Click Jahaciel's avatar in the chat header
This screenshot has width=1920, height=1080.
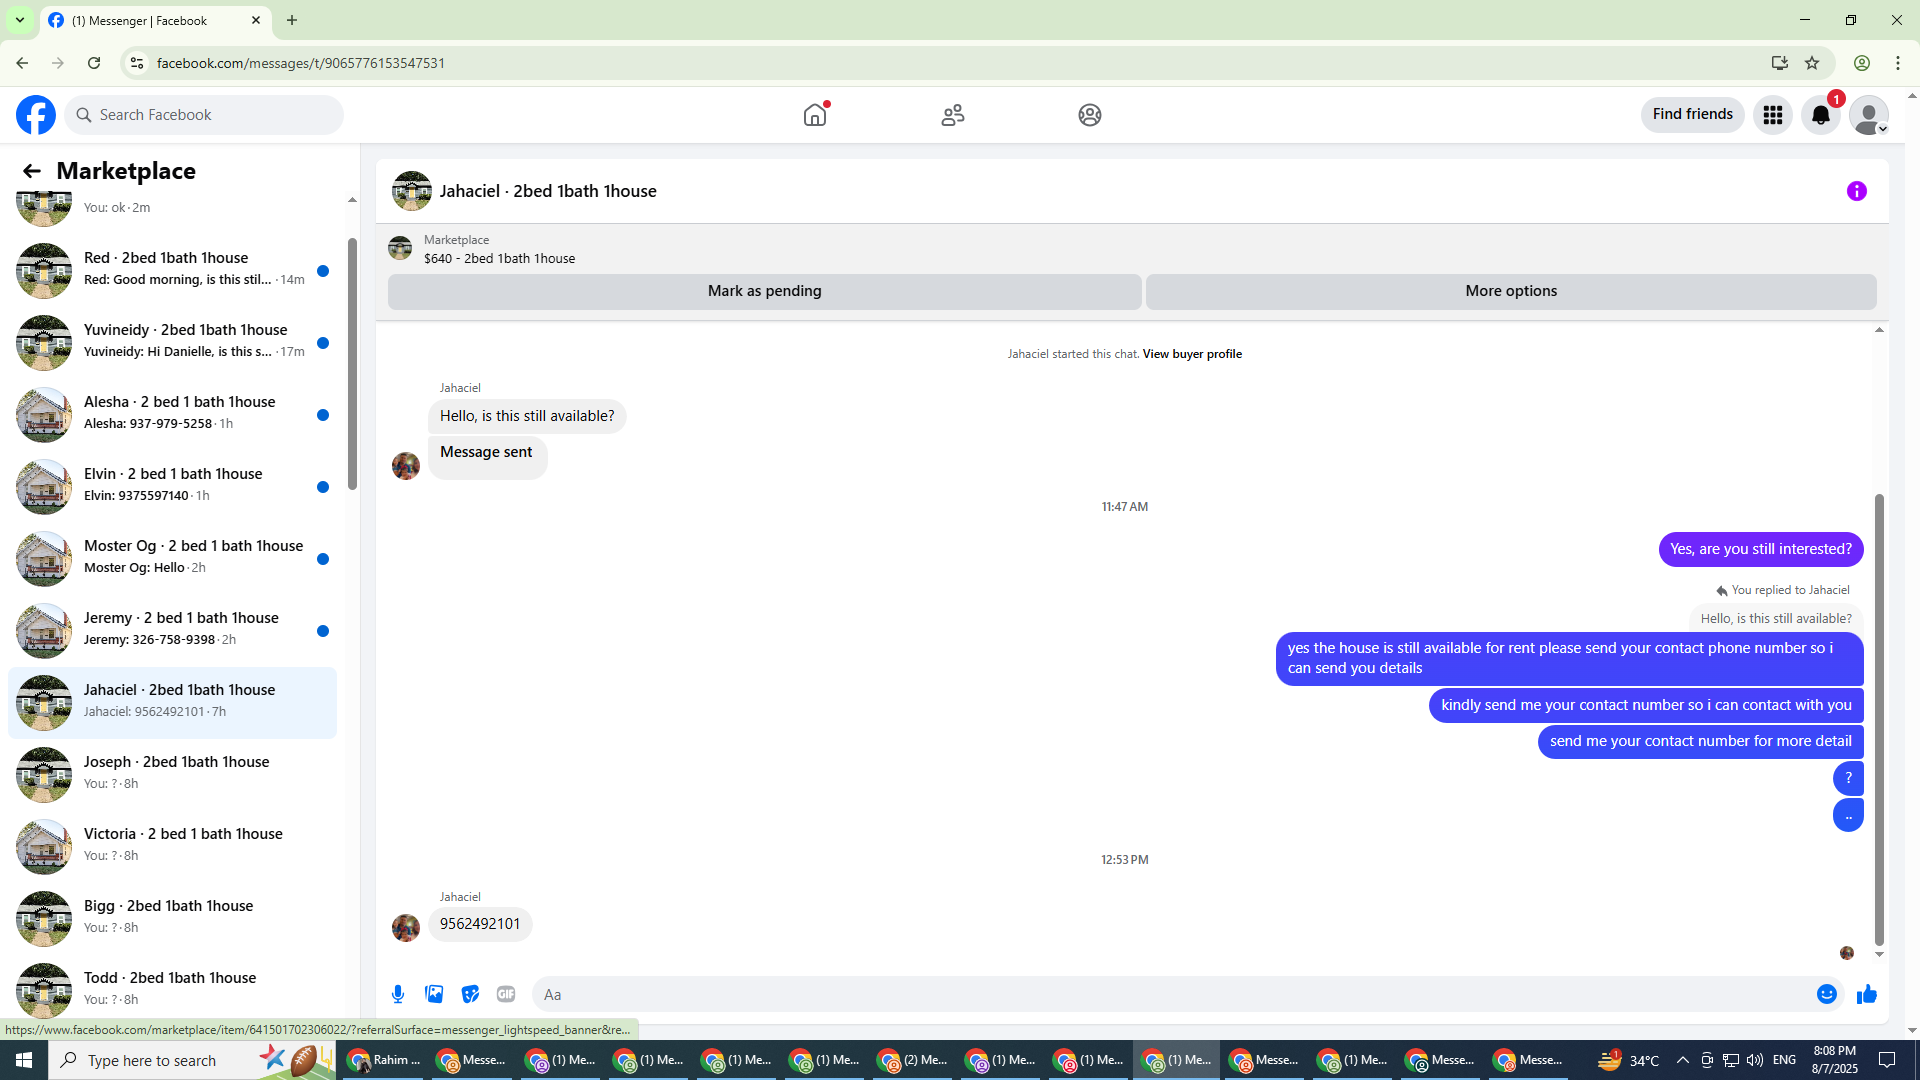coord(411,191)
